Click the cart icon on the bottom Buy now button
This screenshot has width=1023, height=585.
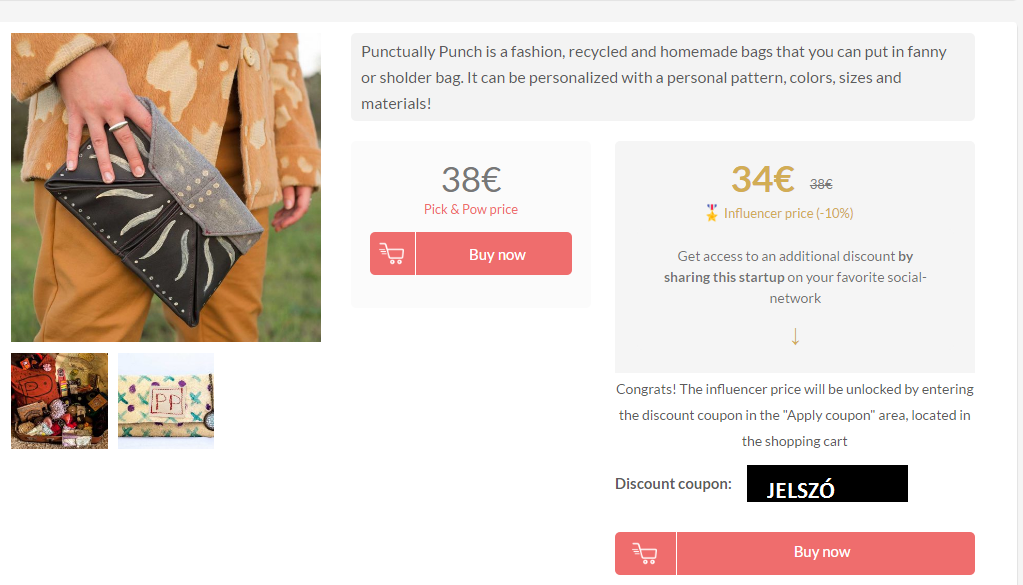645,553
